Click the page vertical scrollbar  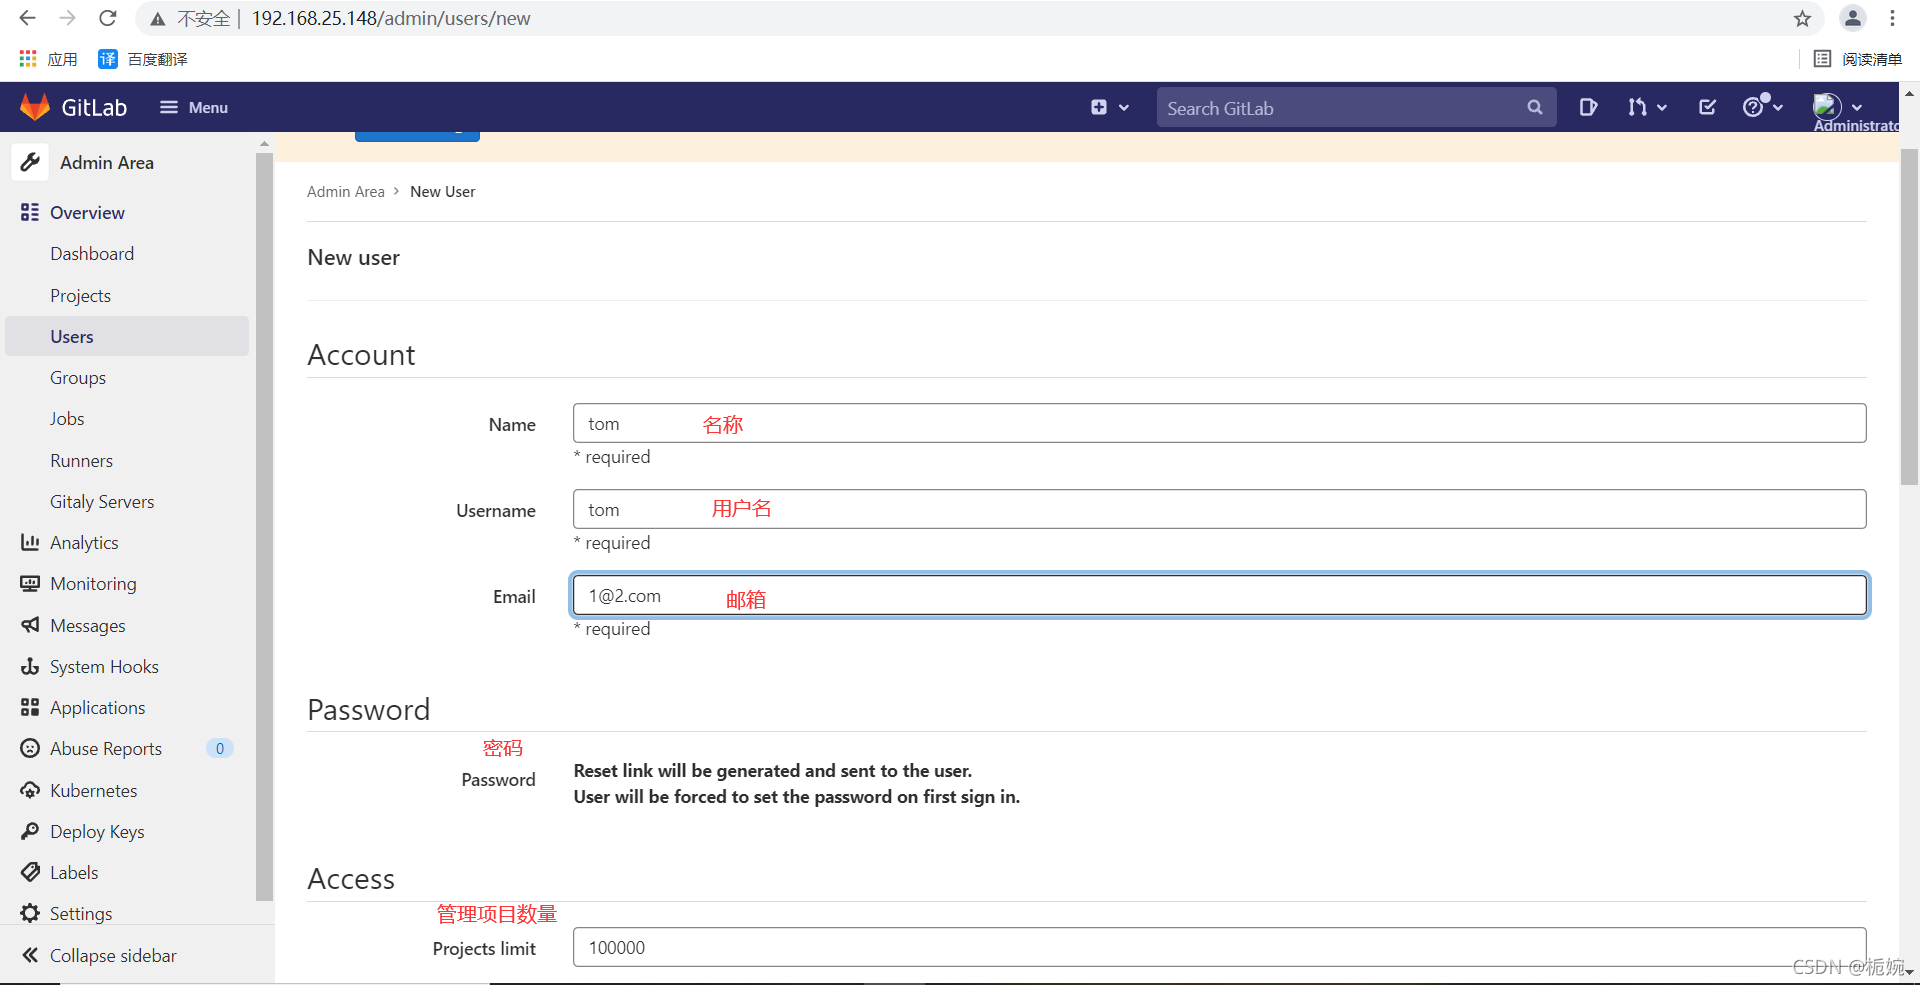point(1909,316)
